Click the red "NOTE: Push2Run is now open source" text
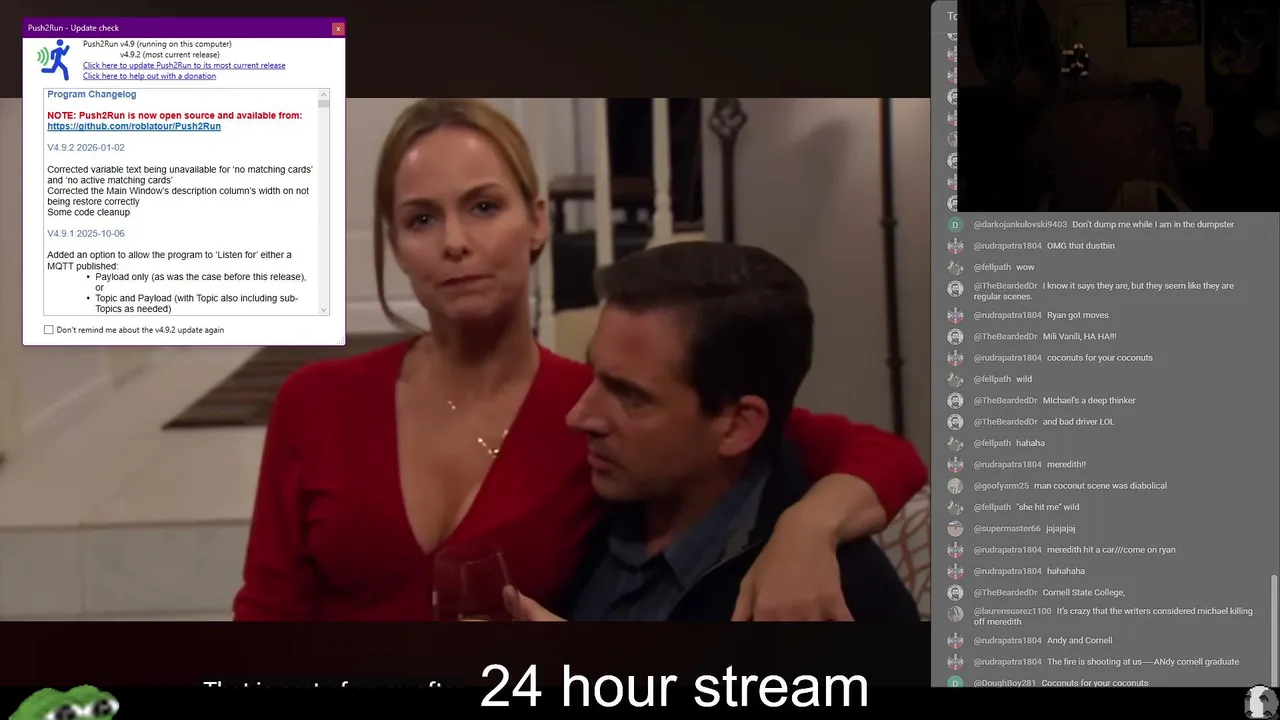The width and height of the screenshot is (1280, 720). point(175,116)
